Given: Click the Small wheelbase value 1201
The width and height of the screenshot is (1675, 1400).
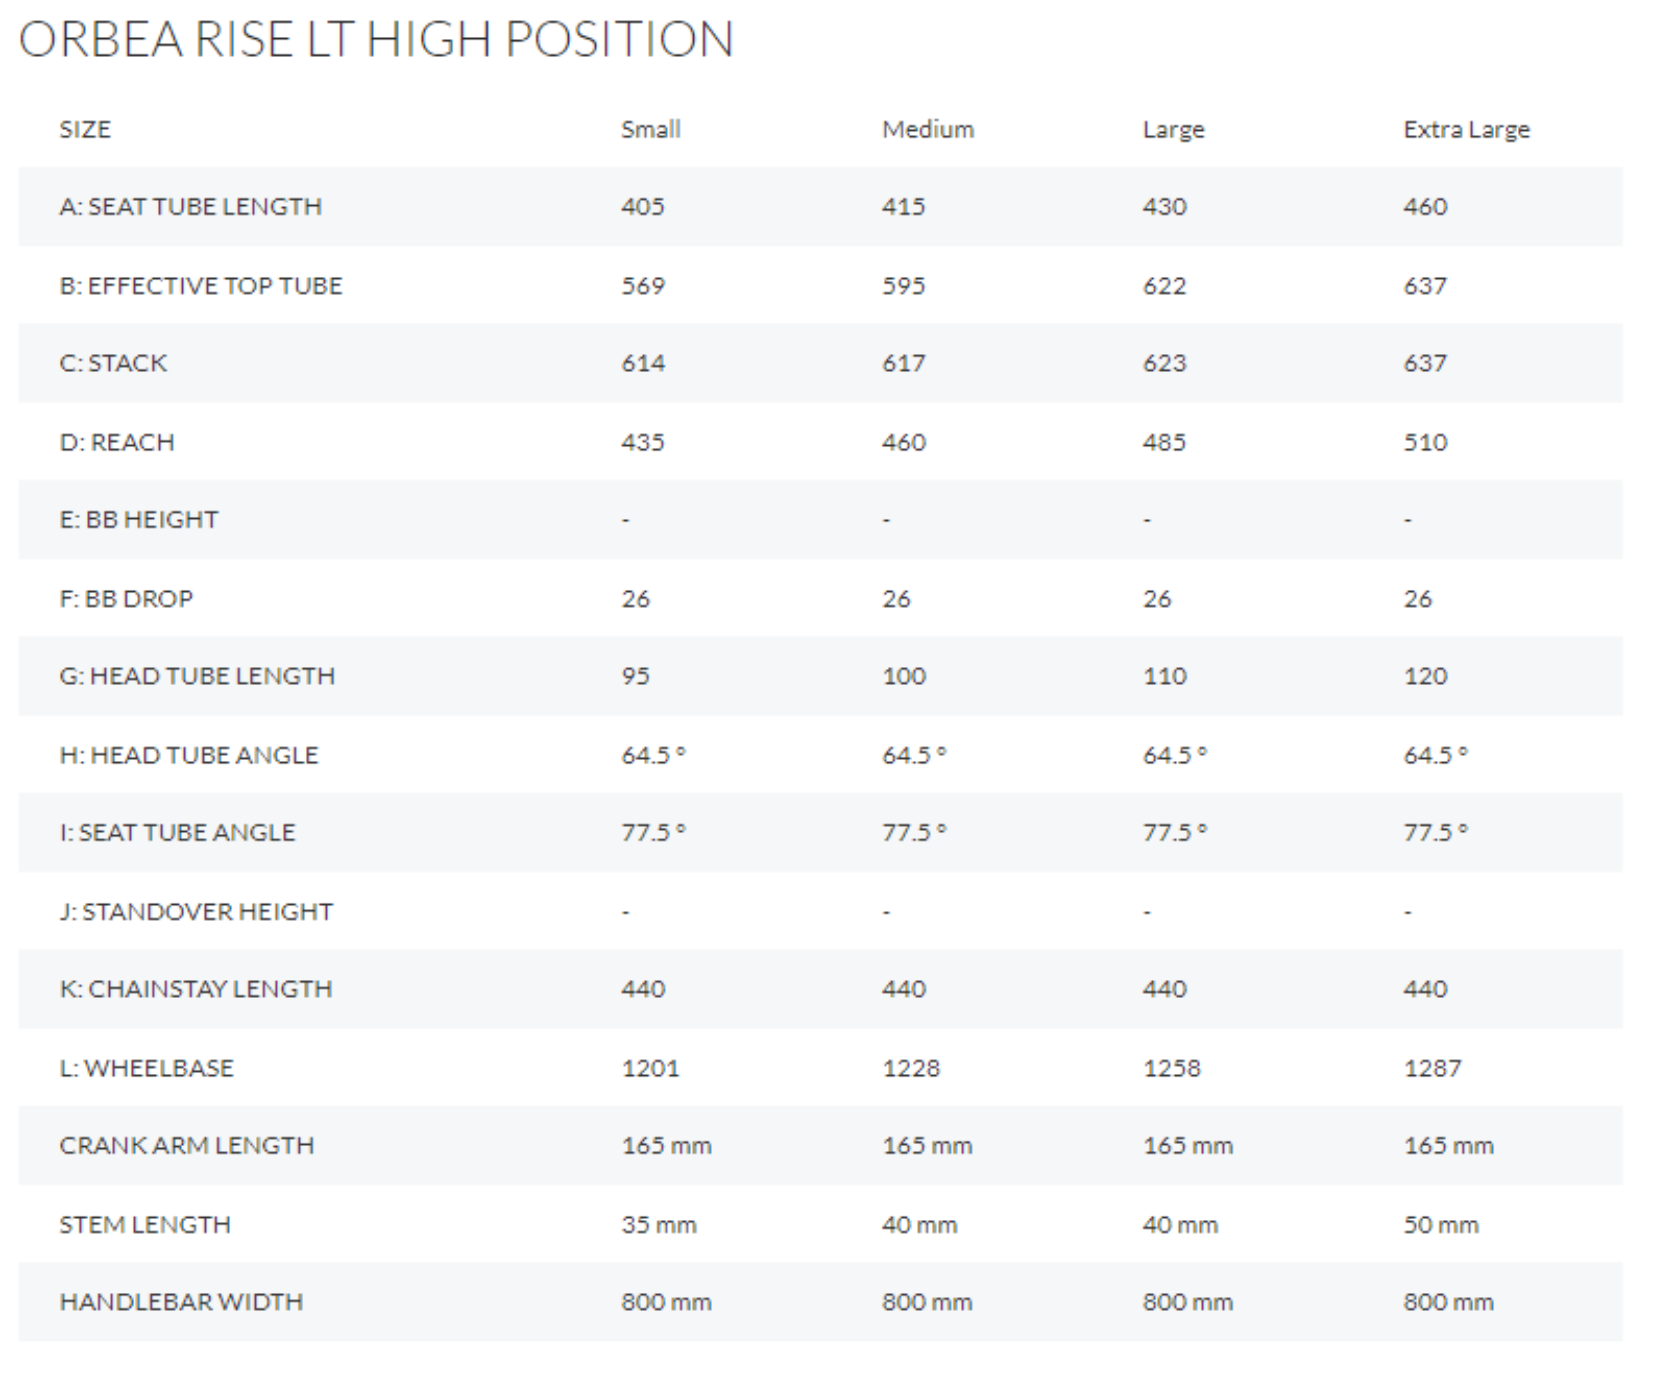Looking at the screenshot, I should point(650,1068).
